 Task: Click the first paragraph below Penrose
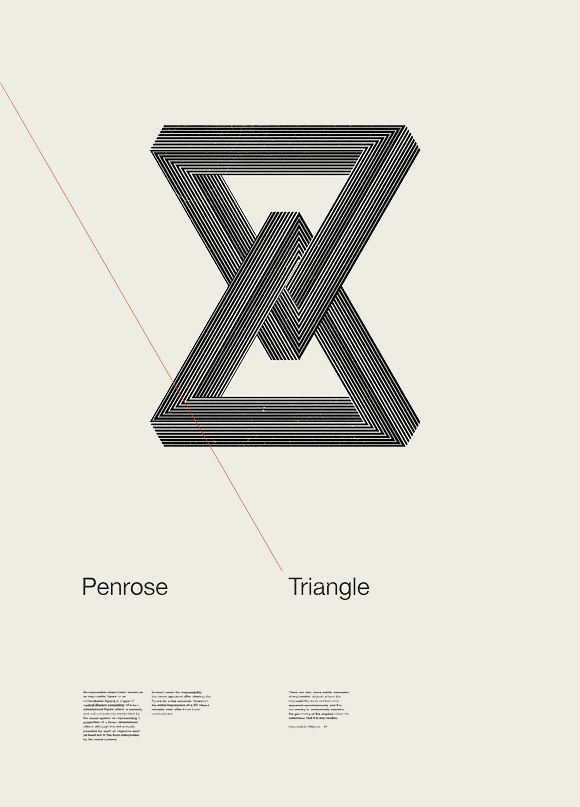pos(113,715)
